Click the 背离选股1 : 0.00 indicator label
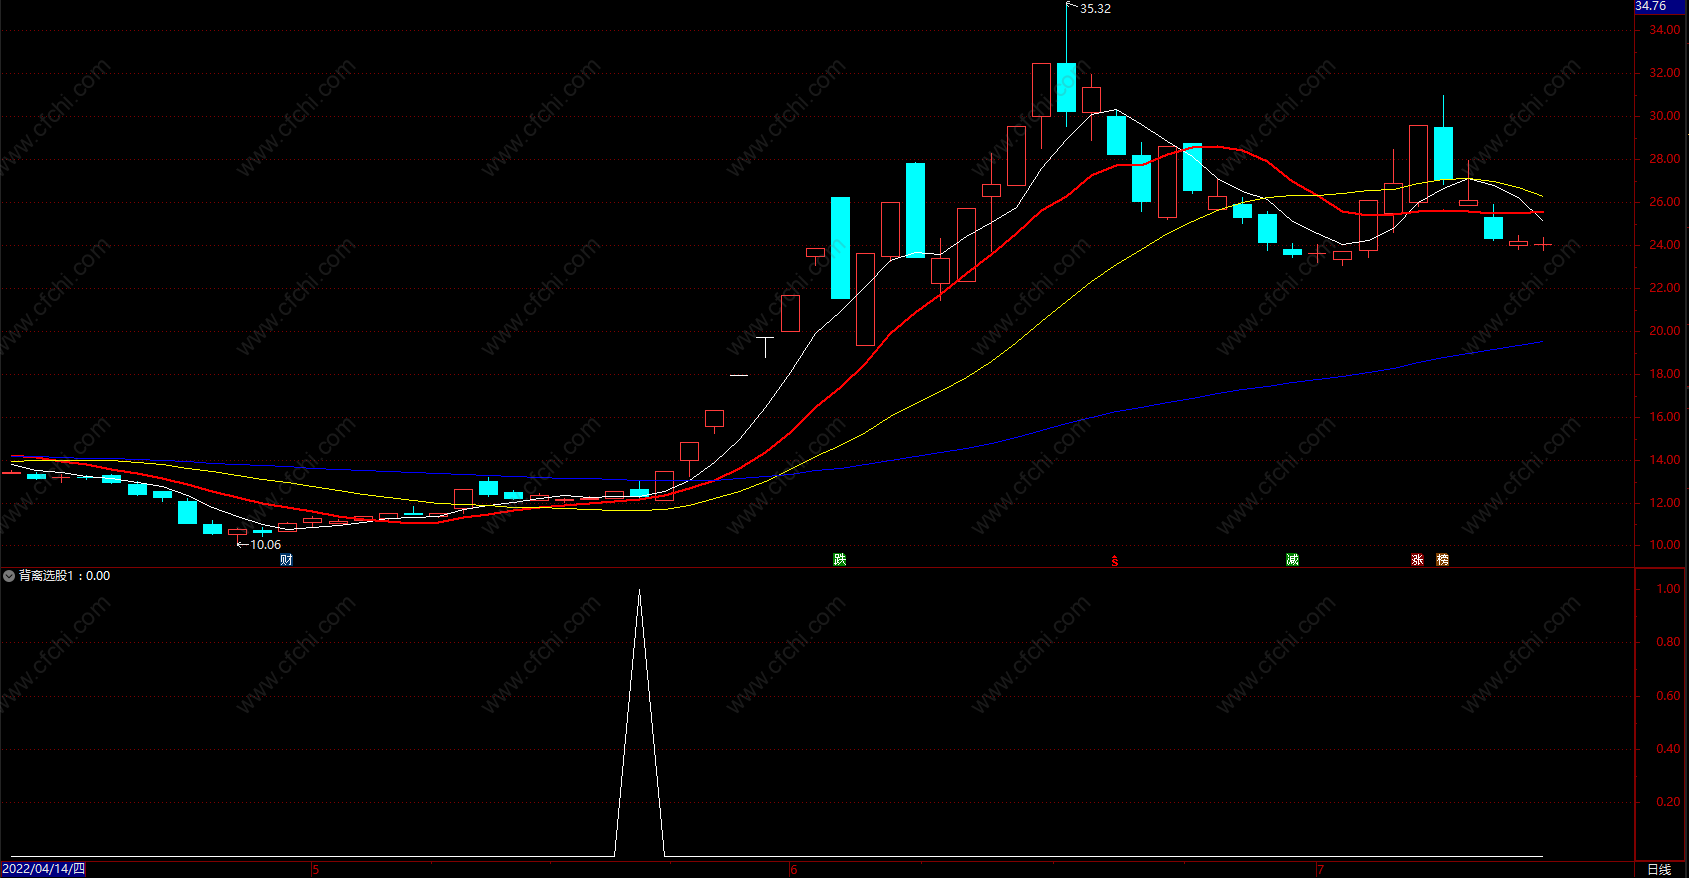The width and height of the screenshot is (1689, 878). 65,576
